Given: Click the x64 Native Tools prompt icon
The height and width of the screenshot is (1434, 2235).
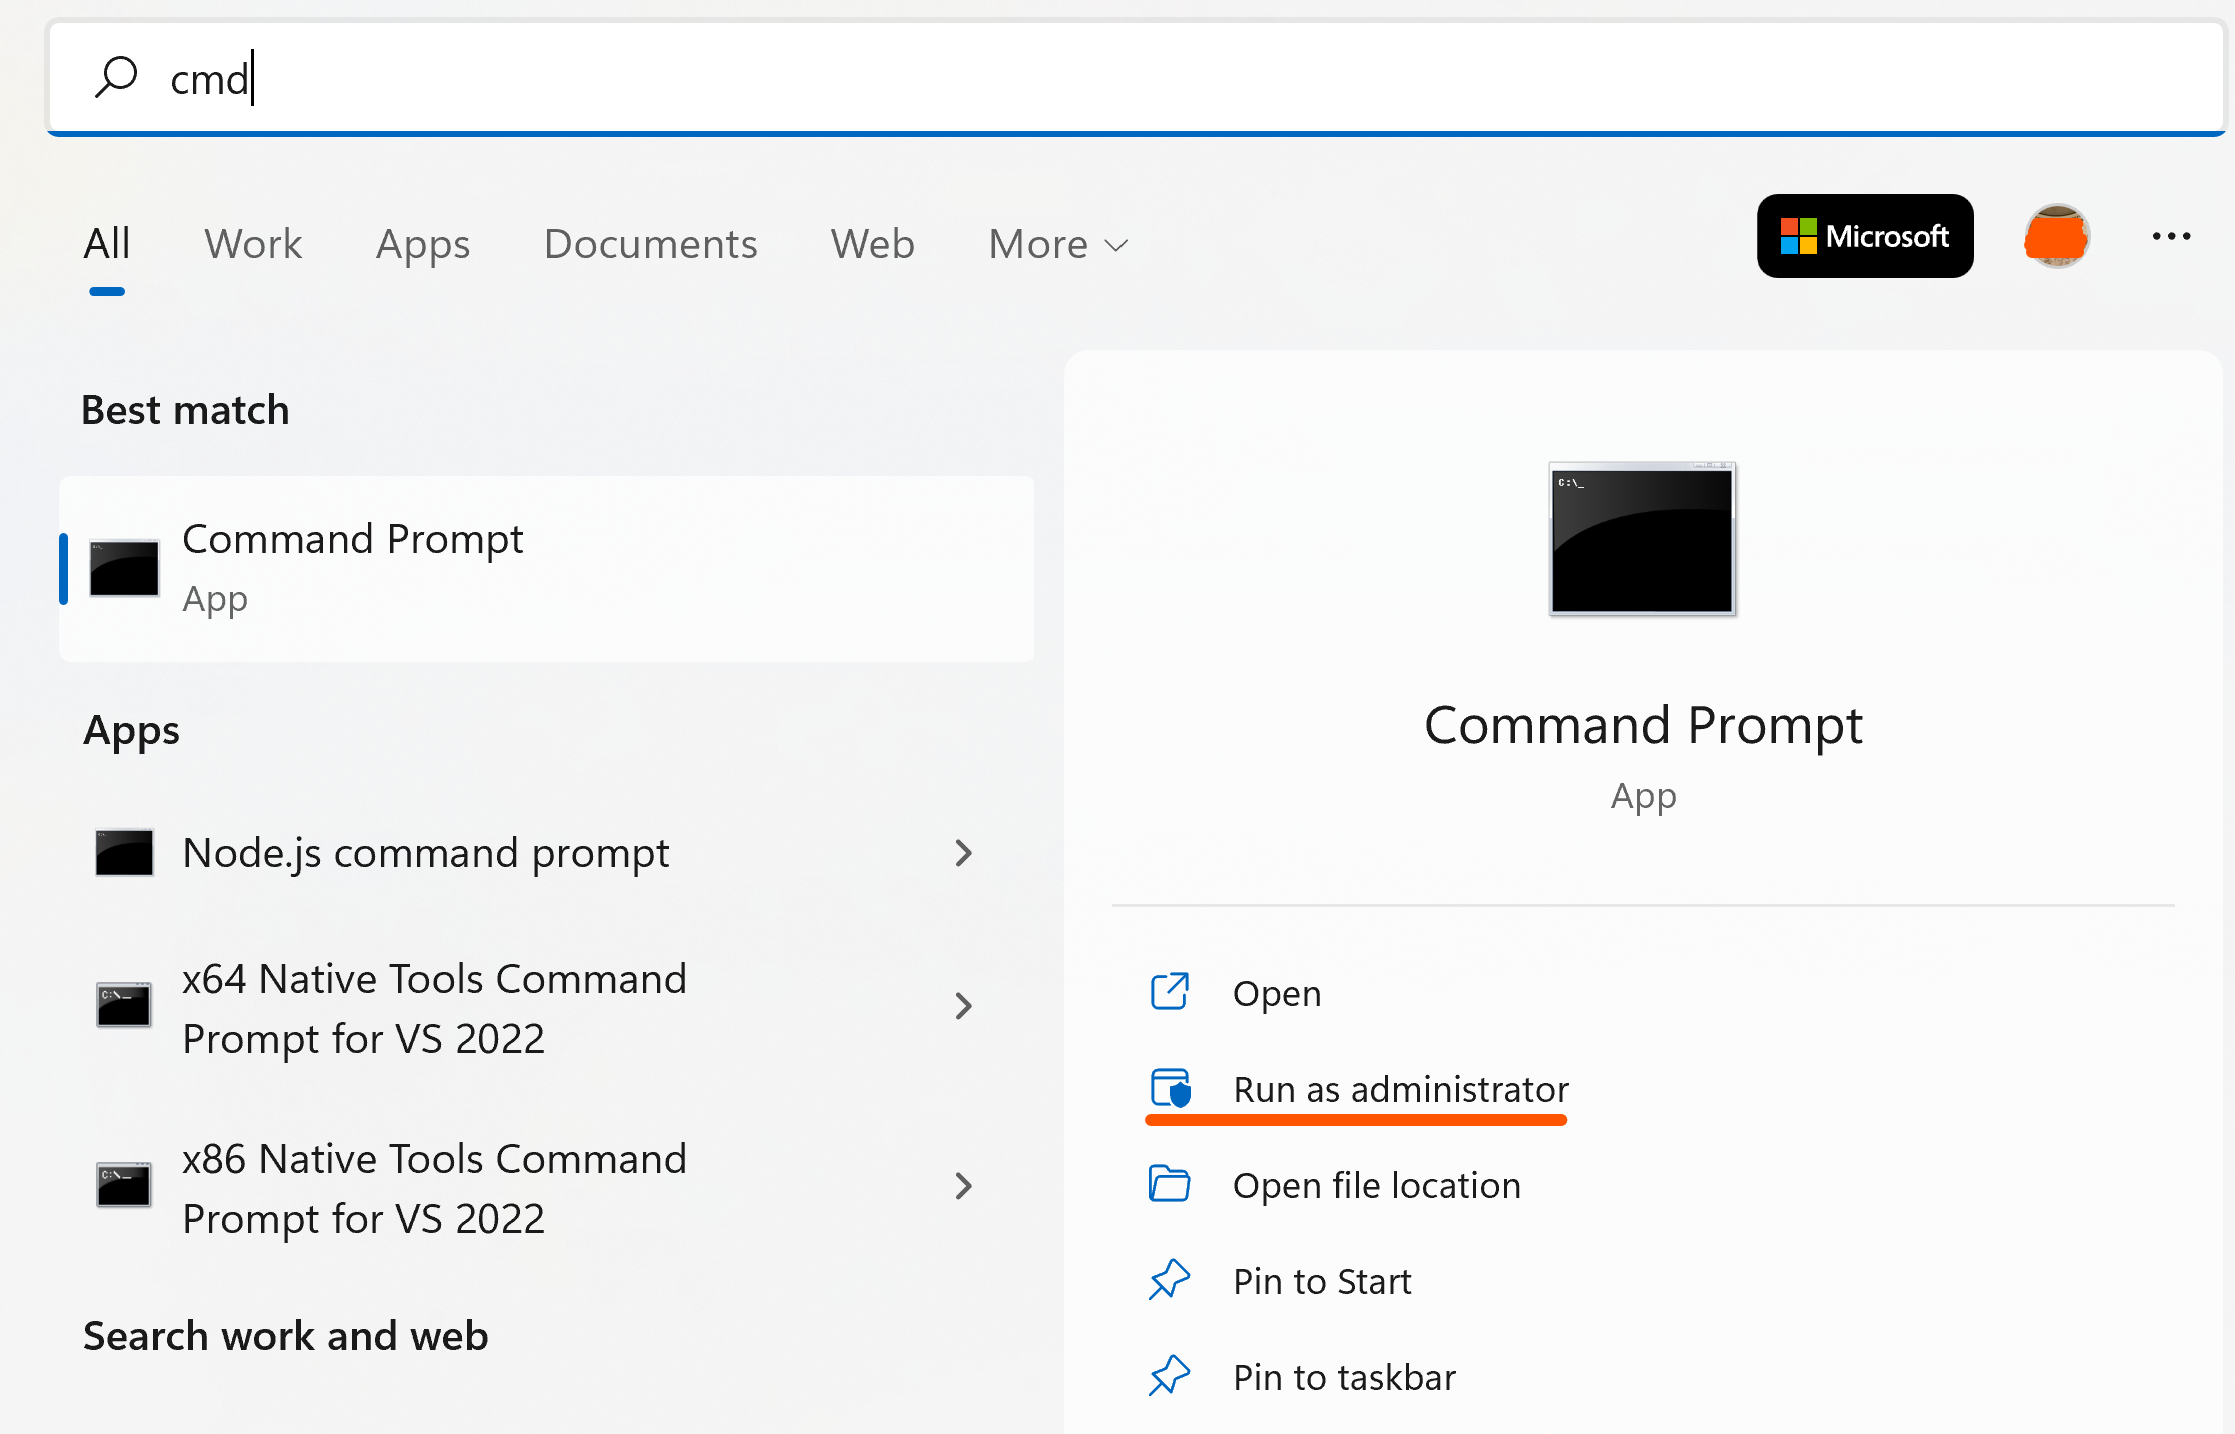Looking at the screenshot, I should (x=124, y=1006).
